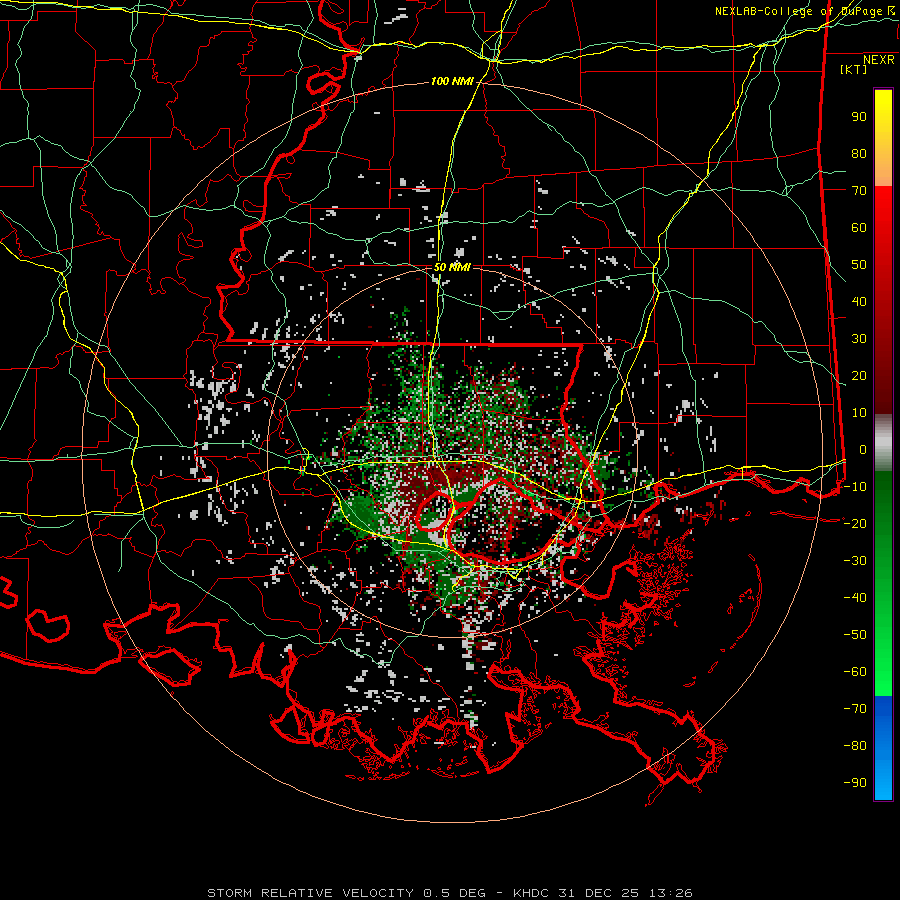Click the -20 value on velocity scale

tap(855, 524)
